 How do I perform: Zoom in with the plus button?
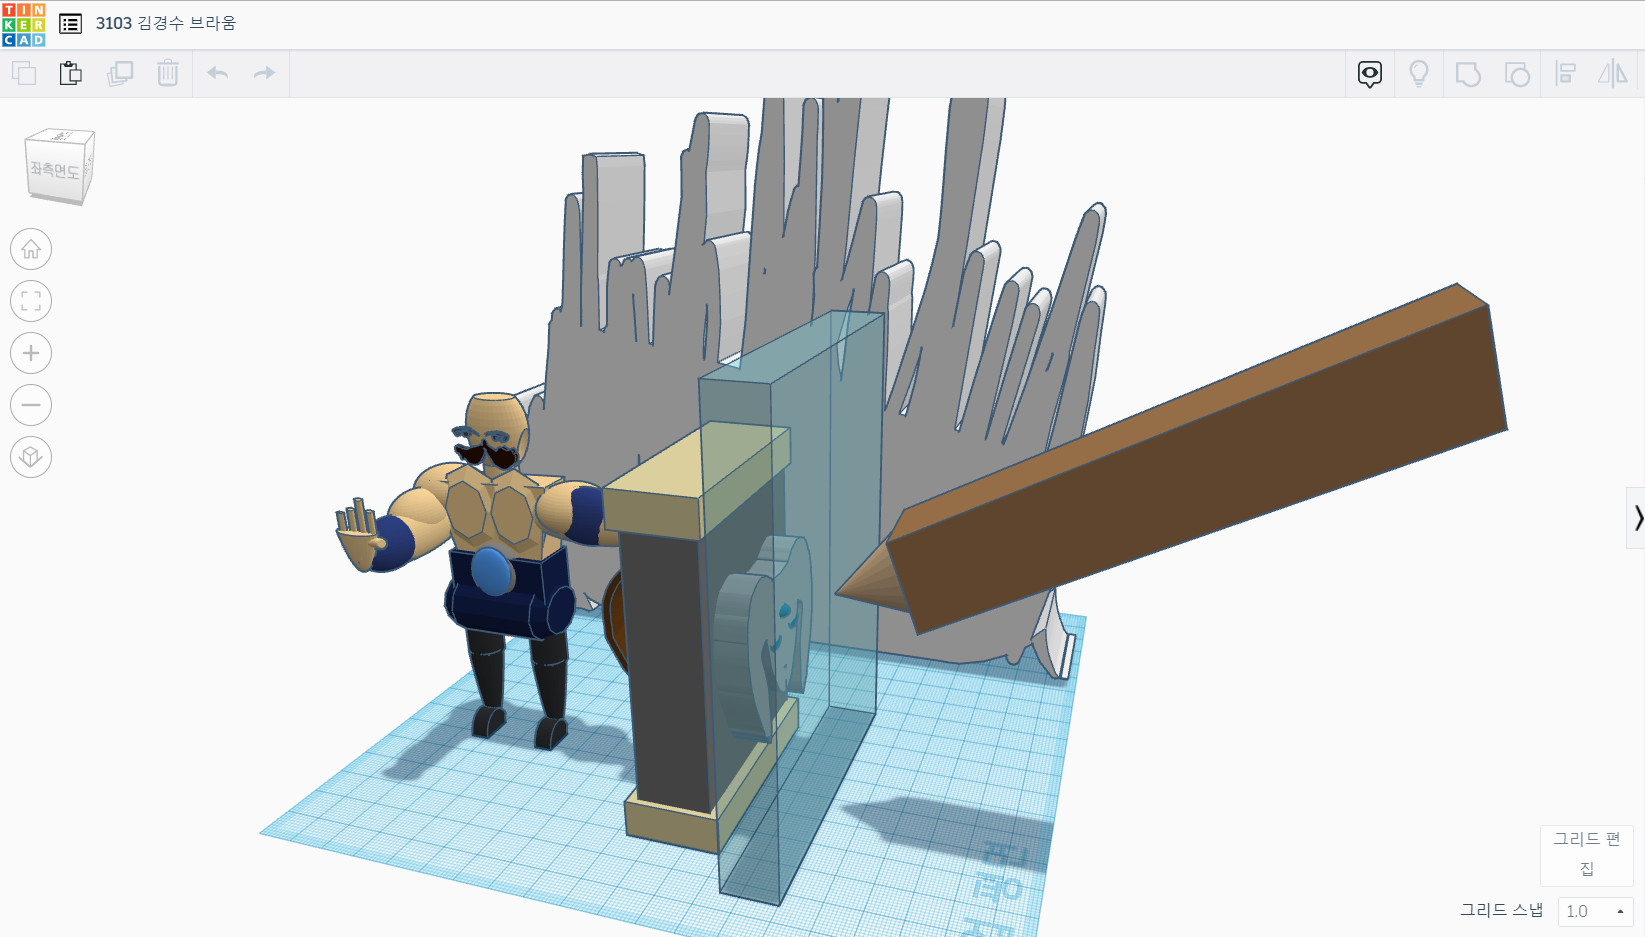click(x=31, y=353)
